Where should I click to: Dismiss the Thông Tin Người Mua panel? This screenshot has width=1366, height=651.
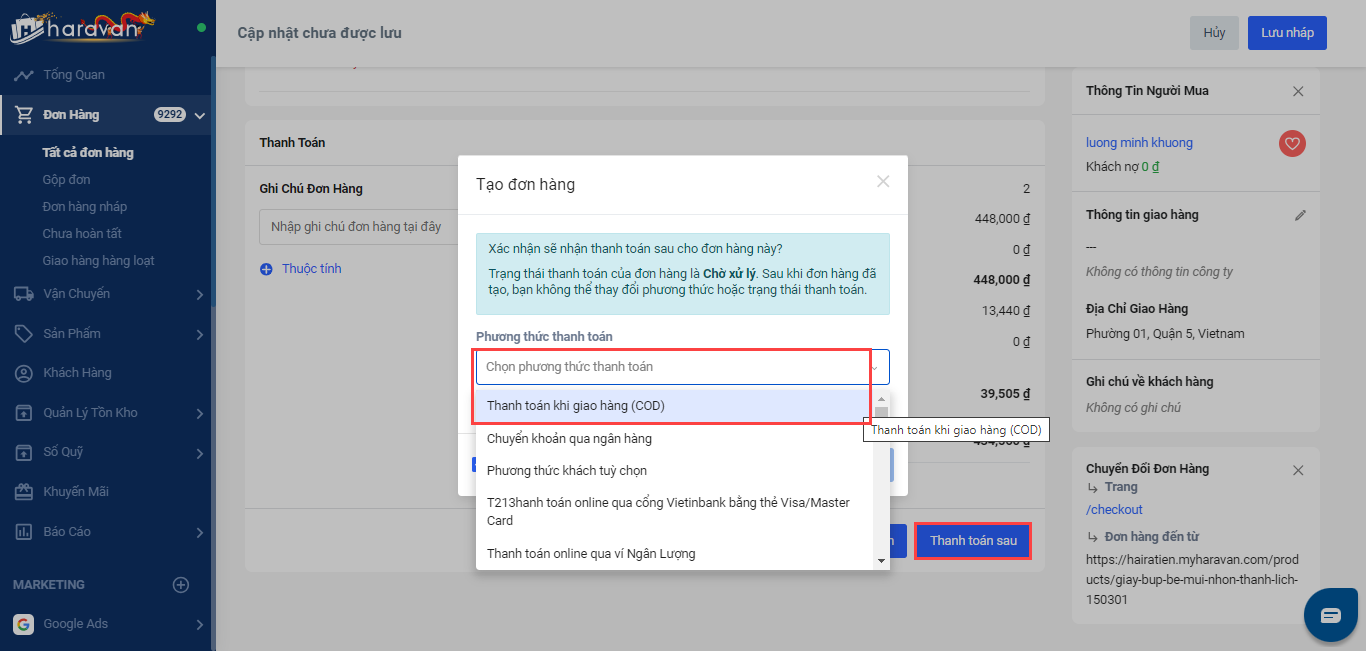(1298, 91)
